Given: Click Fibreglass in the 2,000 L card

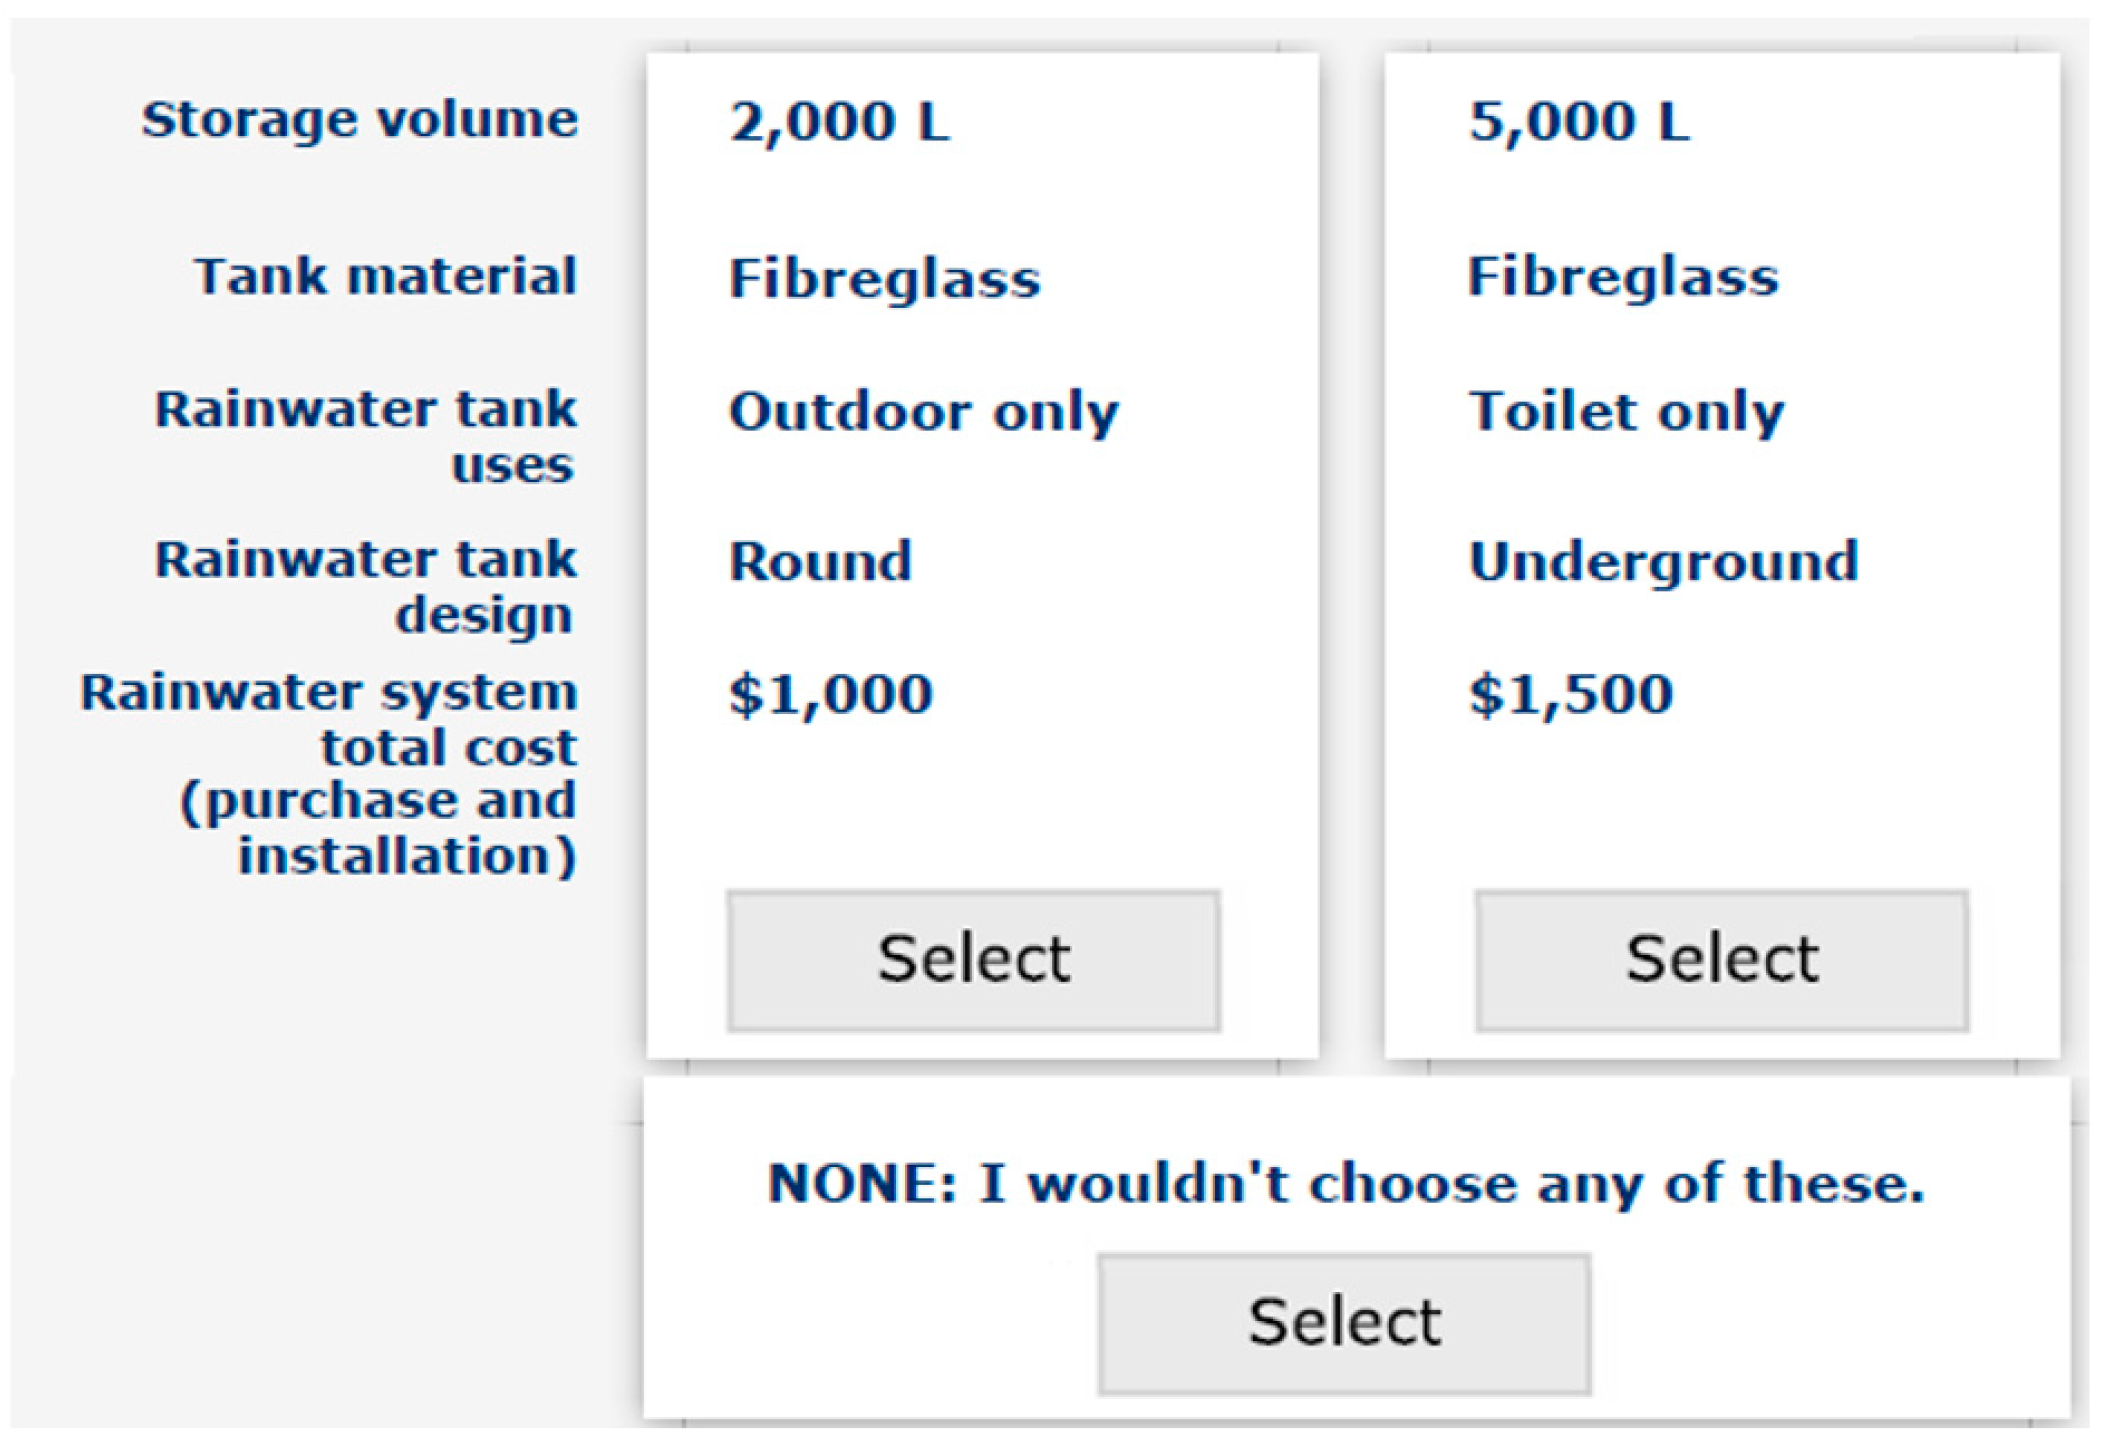Looking at the screenshot, I should pyautogui.click(x=884, y=278).
